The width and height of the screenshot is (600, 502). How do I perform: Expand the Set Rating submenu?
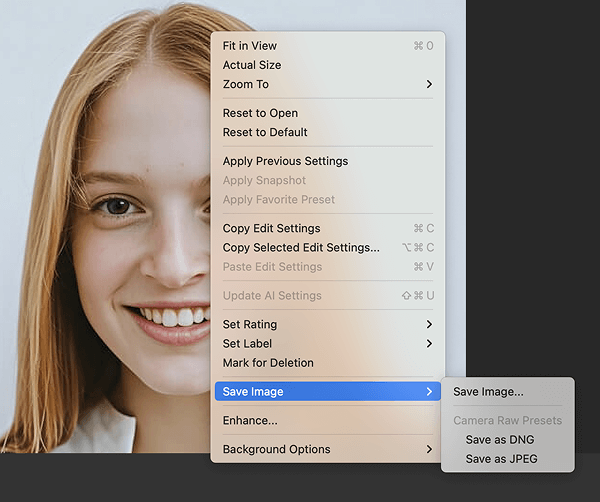point(250,324)
